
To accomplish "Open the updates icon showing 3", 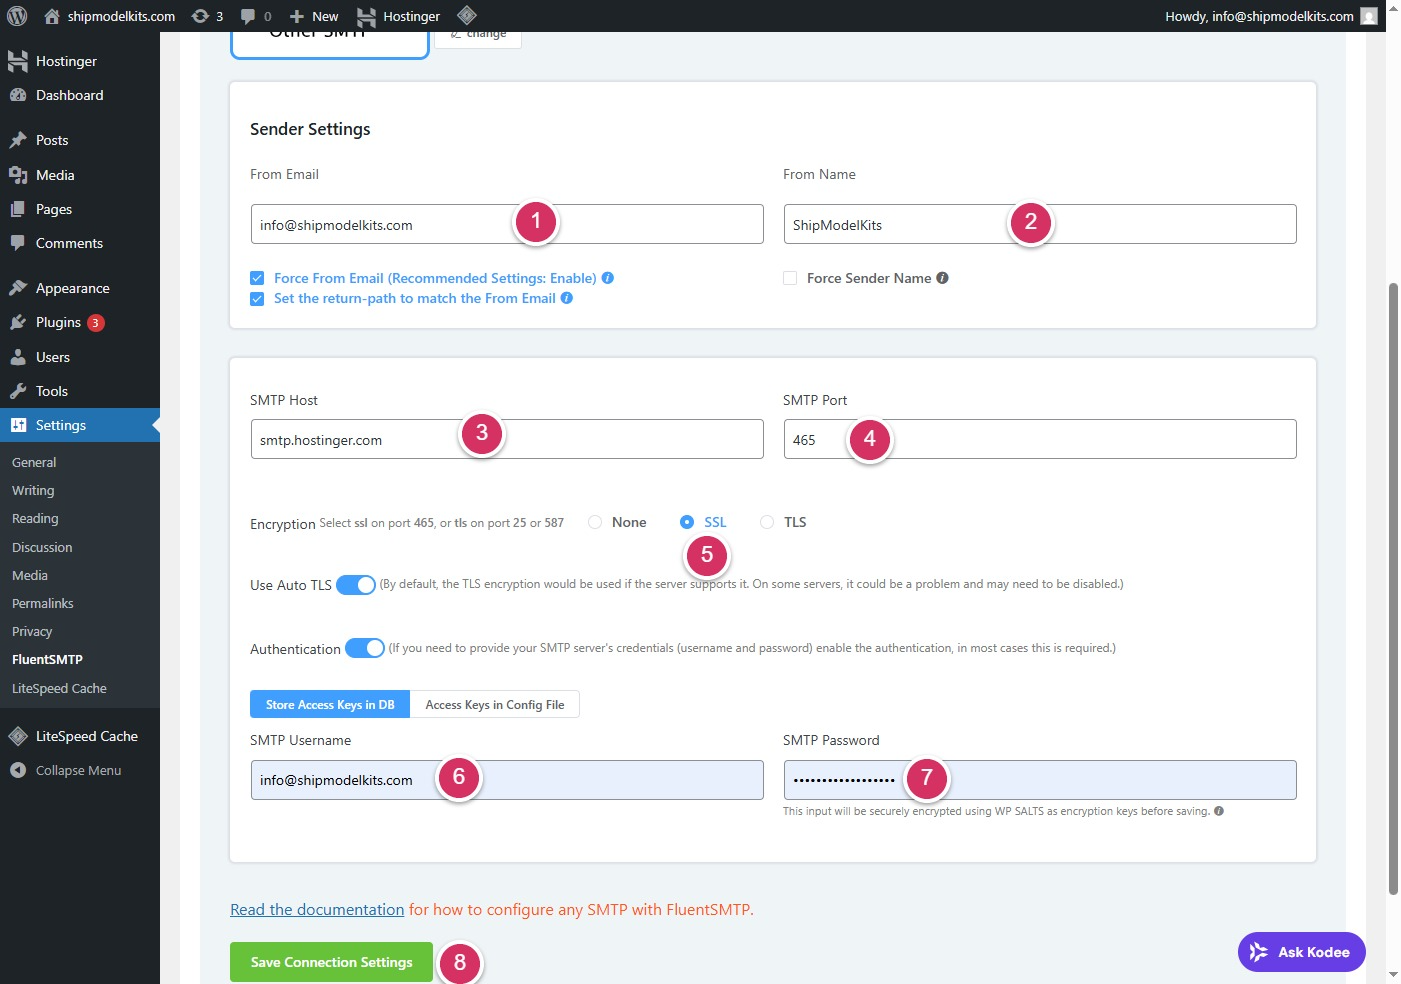I will (206, 16).
